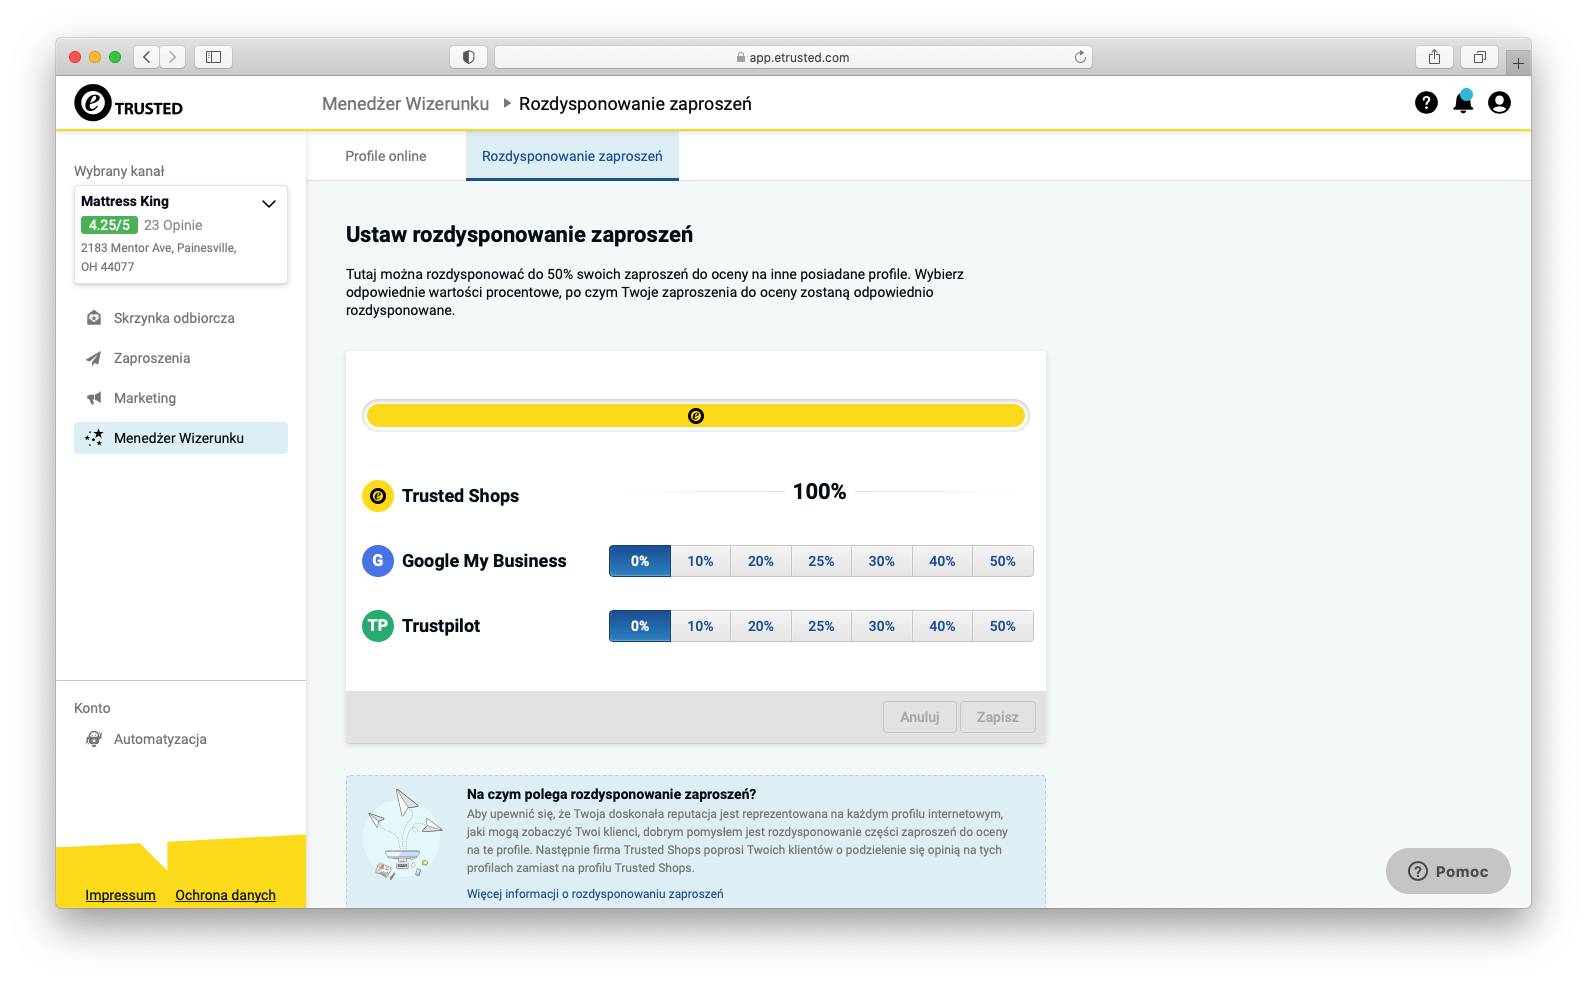
Task: Click the Automatyzacja robot icon
Action: click(94, 739)
